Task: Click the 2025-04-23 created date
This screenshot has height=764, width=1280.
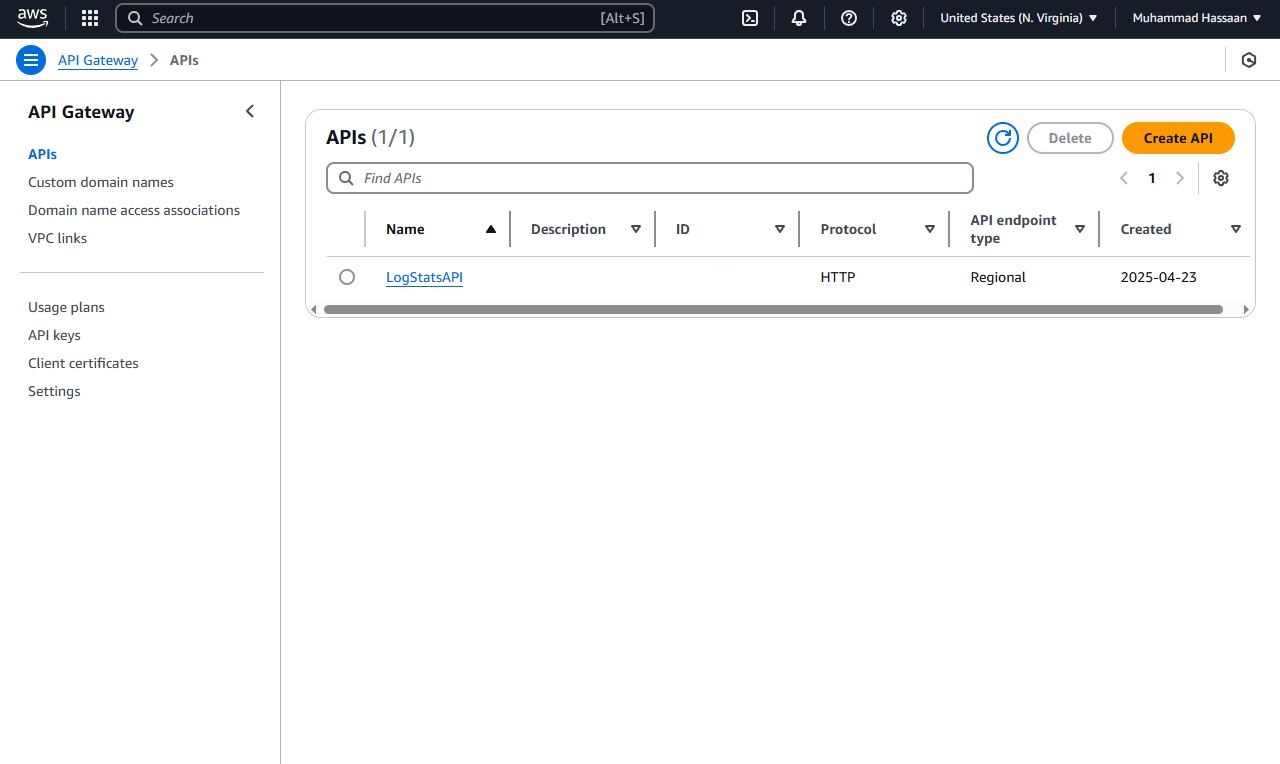Action: pos(1159,277)
